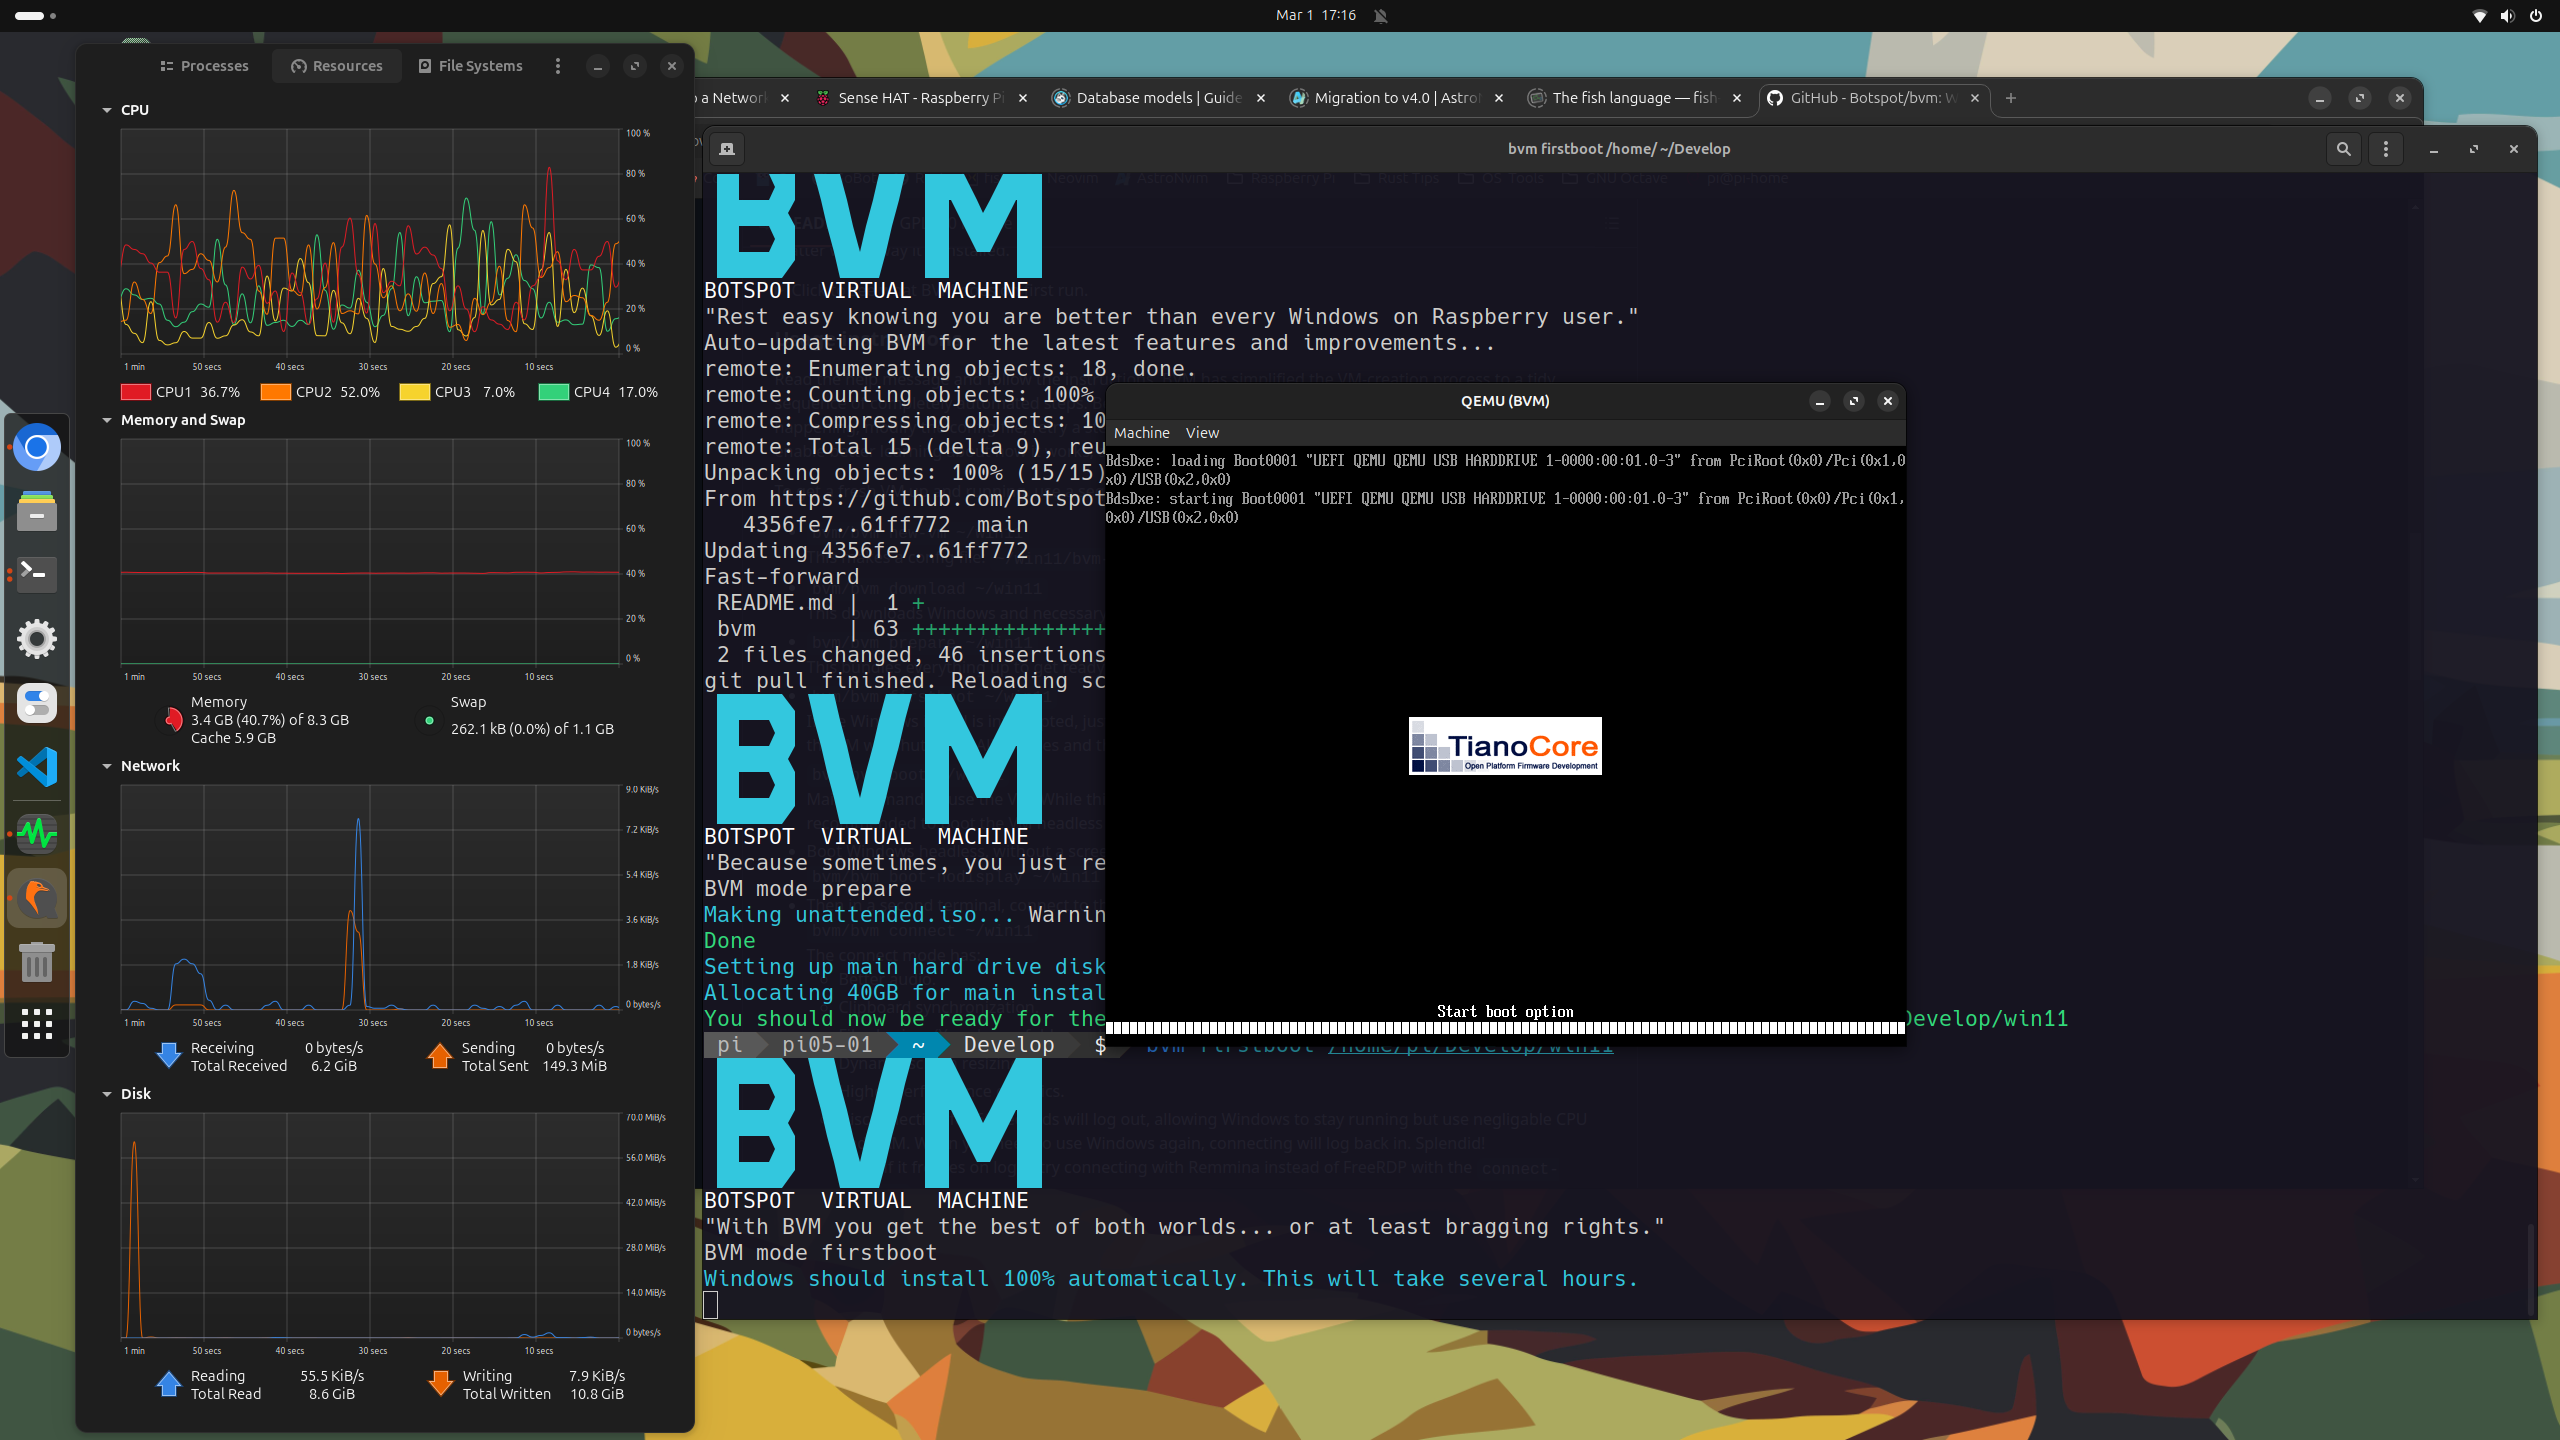
Task: Click the 'Cache 5.9 GB' text
Action: [x=233, y=738]
